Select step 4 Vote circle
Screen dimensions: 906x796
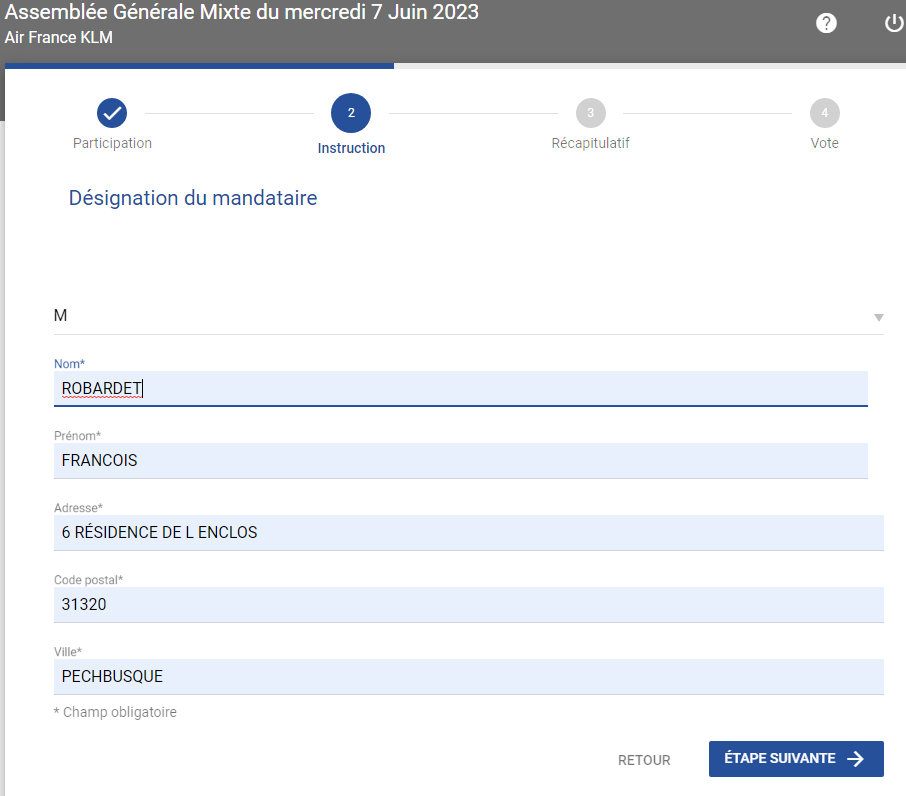(x=825, y=113)
